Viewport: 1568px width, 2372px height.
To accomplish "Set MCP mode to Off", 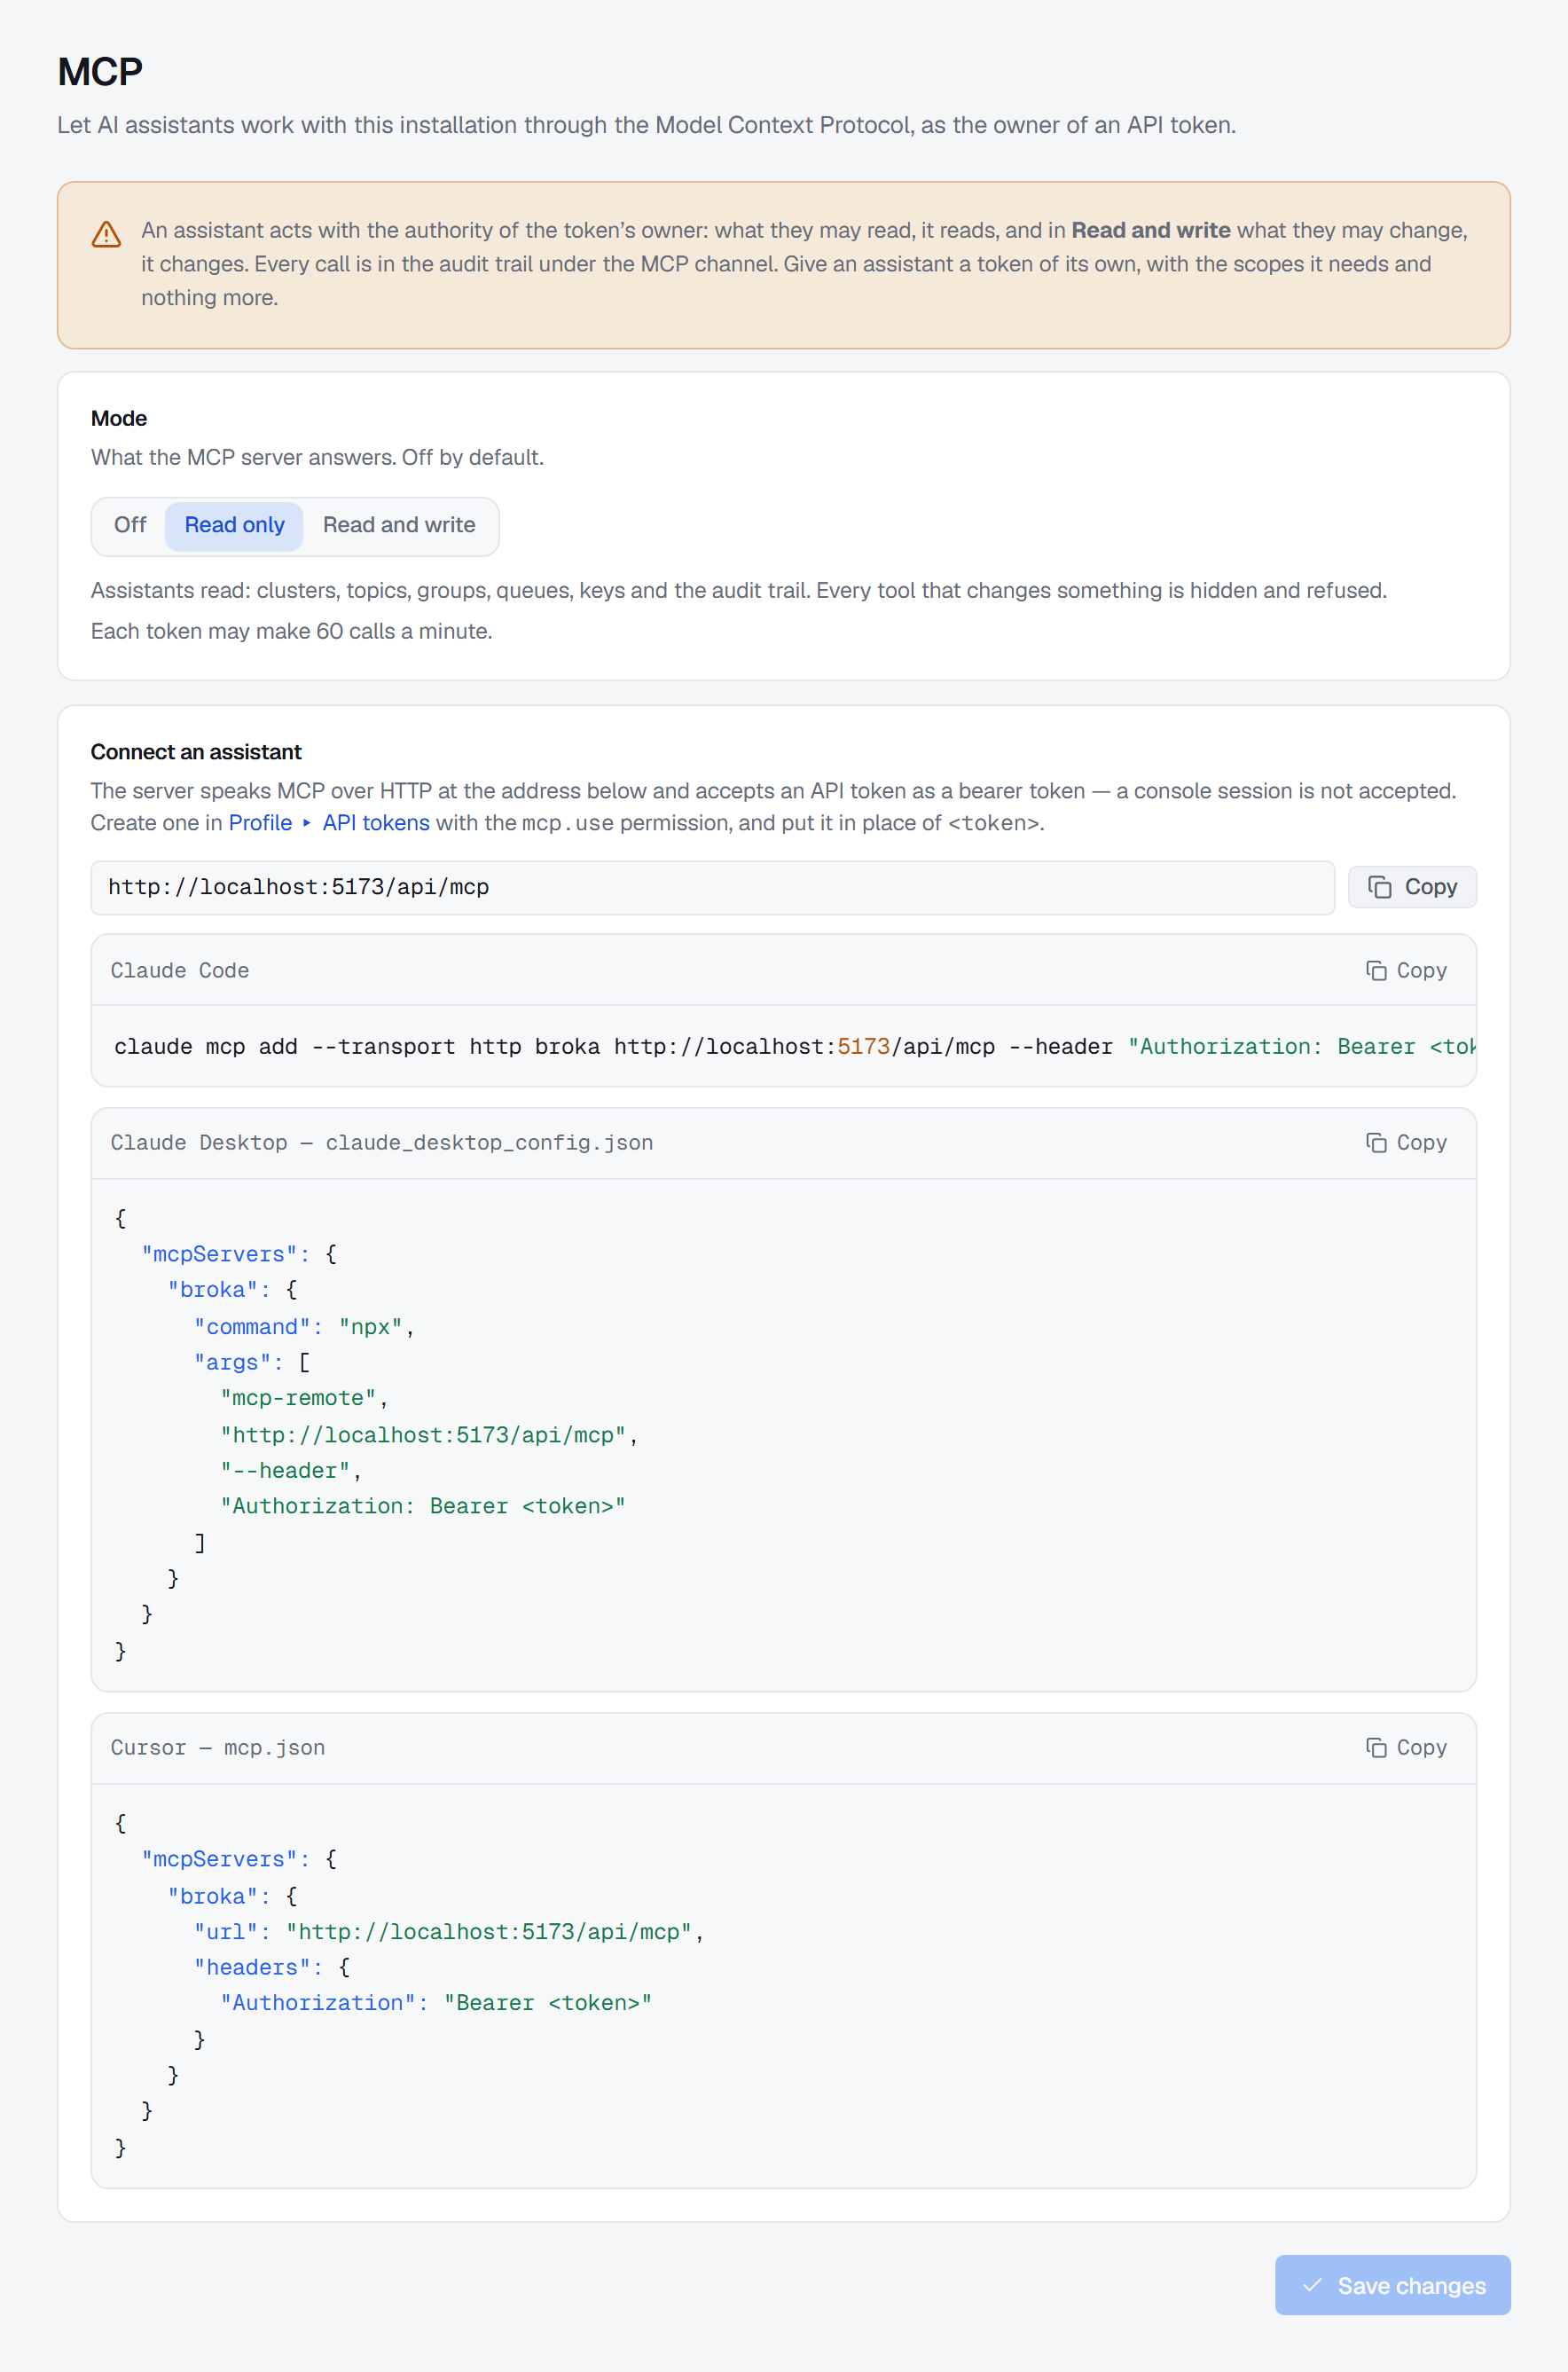I will click(x=130, y=526).
